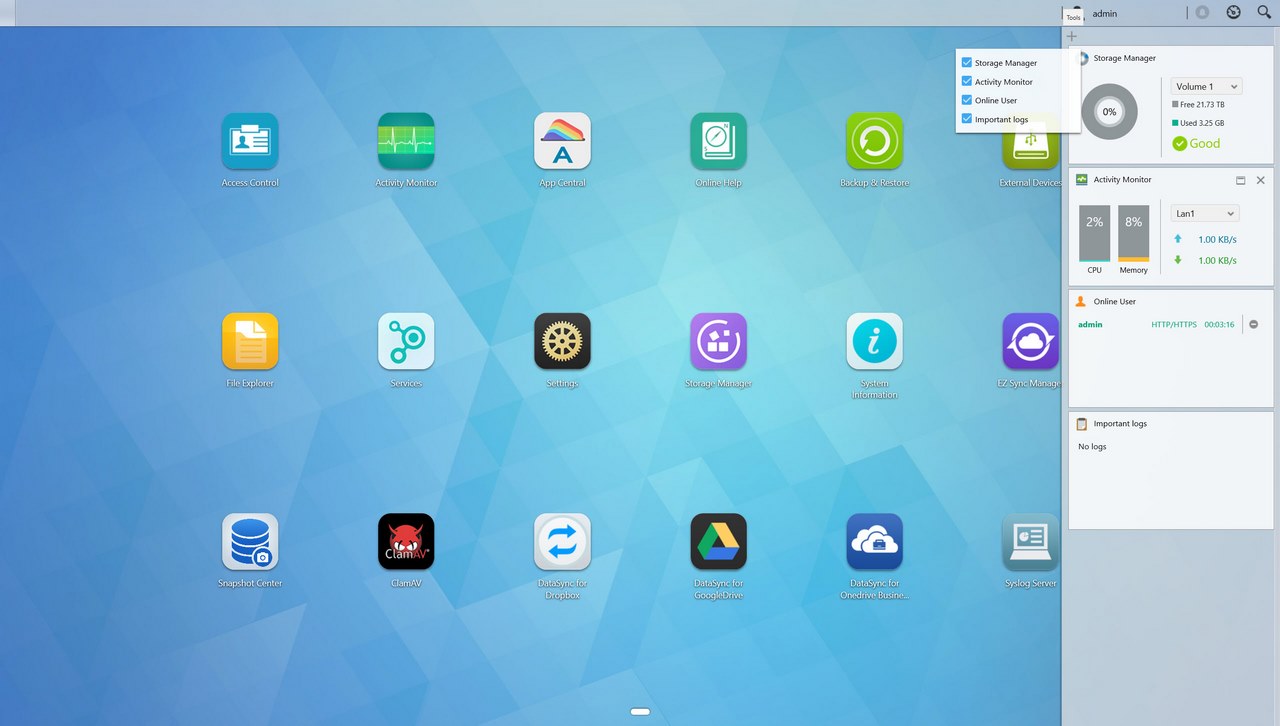
Task: Open Storage Manager desktop icon
Action: click(x=718, y=341)
